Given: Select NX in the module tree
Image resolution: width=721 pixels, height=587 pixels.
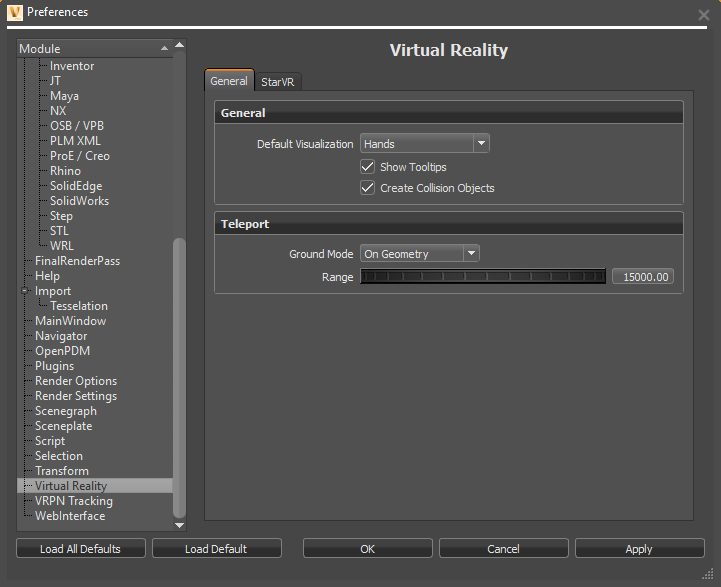Looking at the screenshot, I should (58, 111).
